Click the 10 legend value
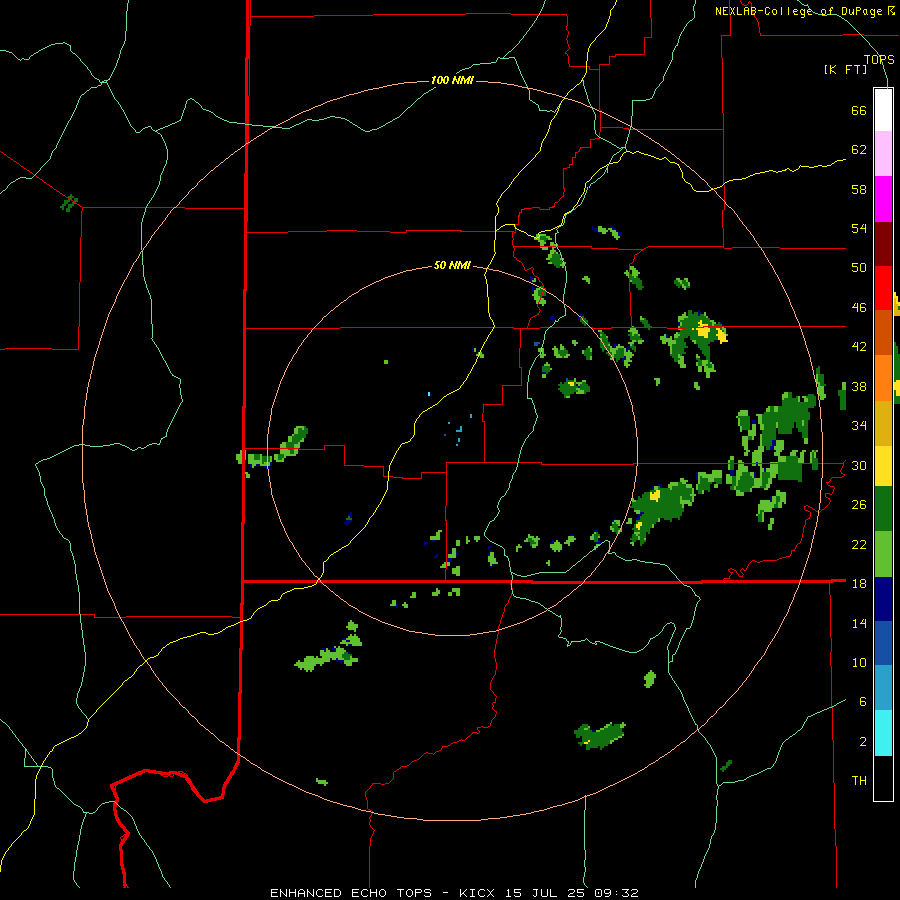 pyautogui.click(x=859, y=662)
